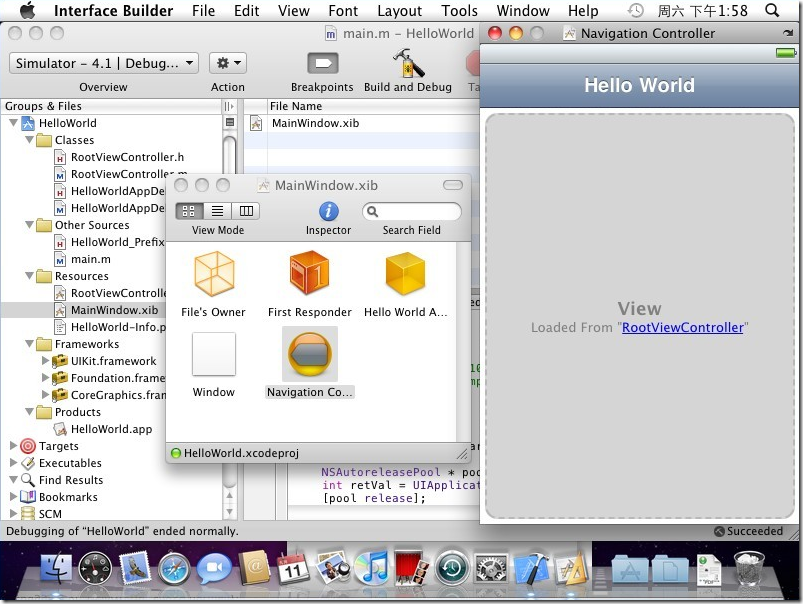The width and height of the screenshot is (803, 604).
Task: Open the Tools menu
Action: click(x=459, y=10)
